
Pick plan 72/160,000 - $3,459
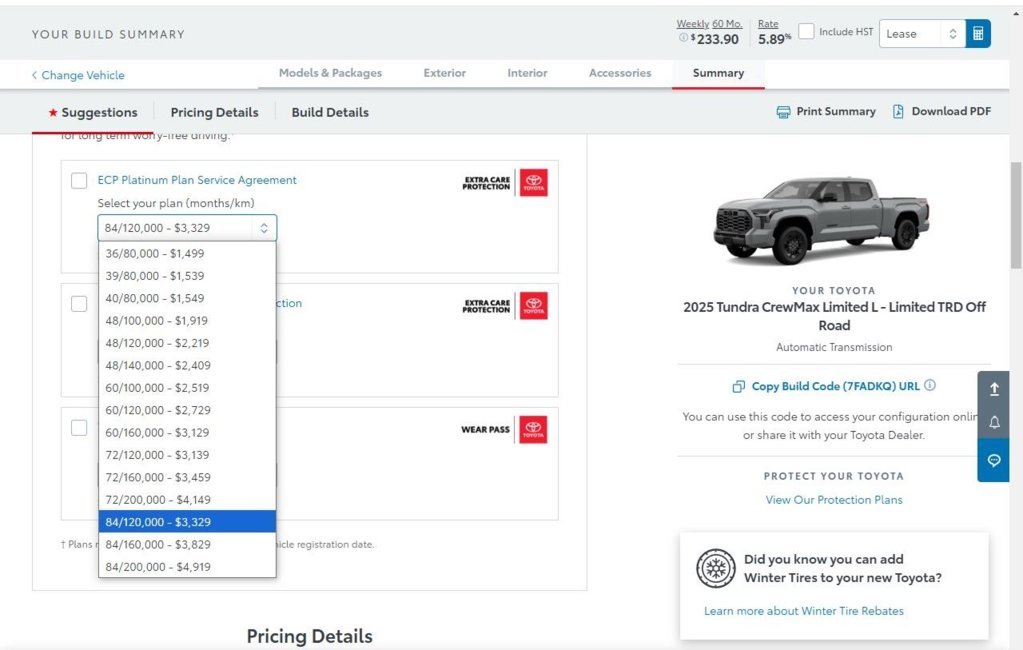click(x=187, y=478)
